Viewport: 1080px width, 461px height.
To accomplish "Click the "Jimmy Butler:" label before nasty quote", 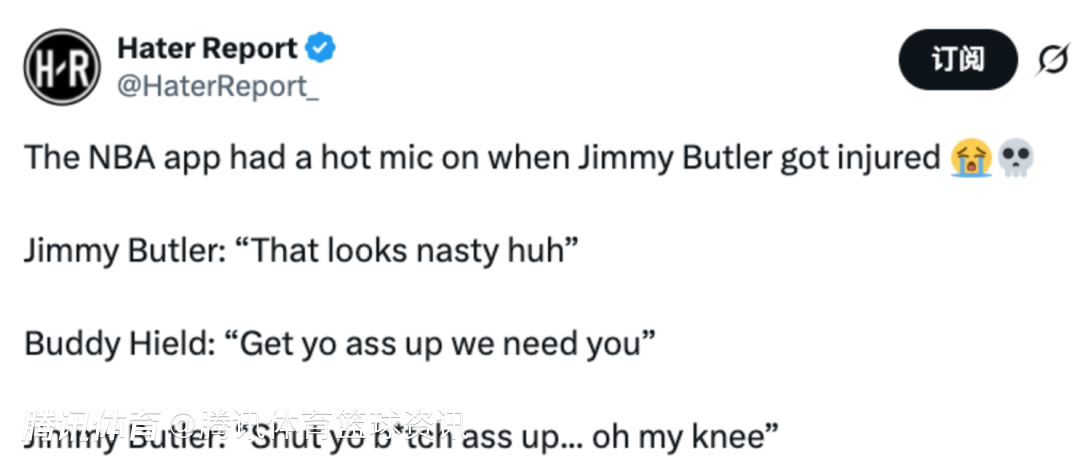I will [124, 250].
